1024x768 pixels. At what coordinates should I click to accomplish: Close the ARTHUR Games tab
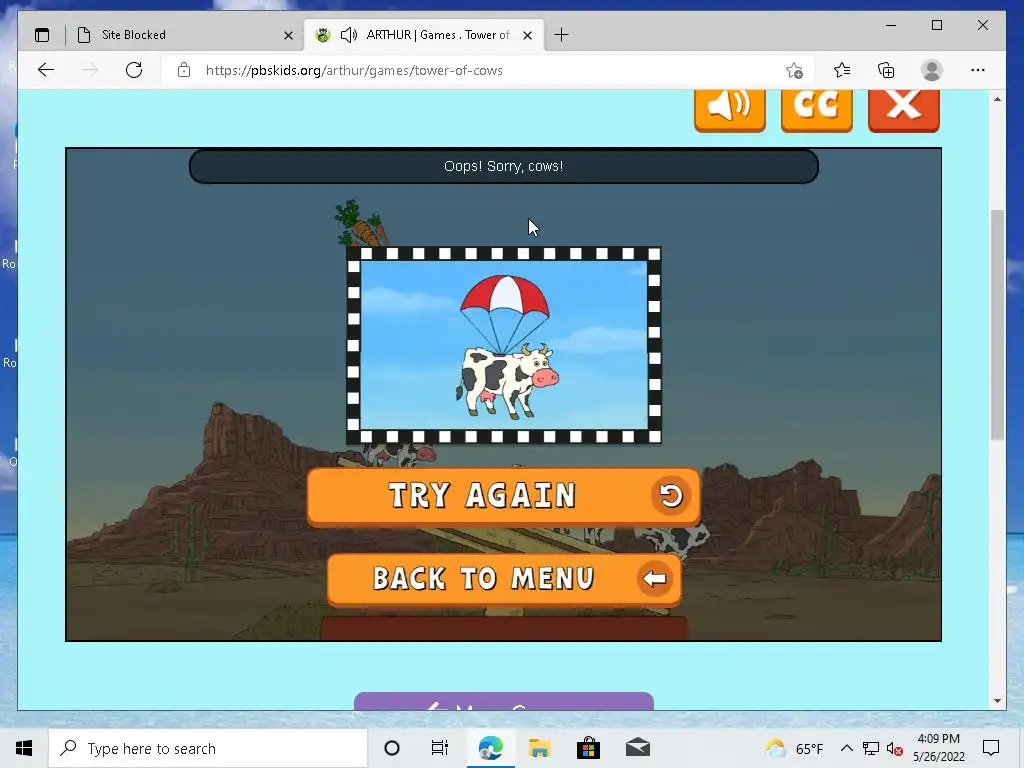click(x=528, y=35)
